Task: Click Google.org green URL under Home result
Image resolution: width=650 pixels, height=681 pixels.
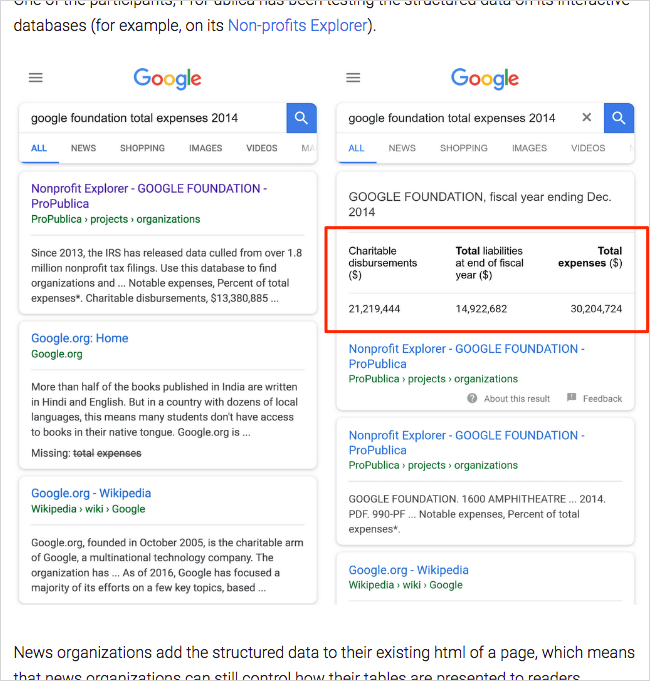Action: (x=56, y=354)
